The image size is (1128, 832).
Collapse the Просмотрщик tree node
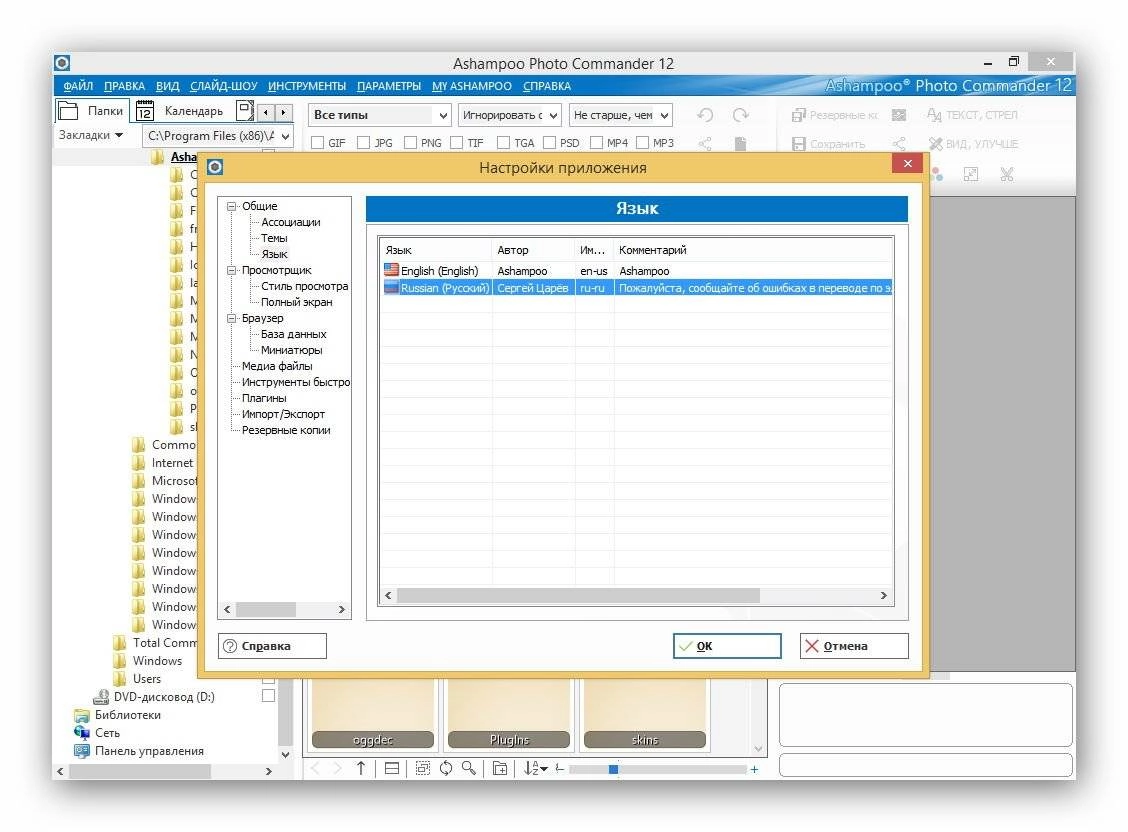coord(232,270)
